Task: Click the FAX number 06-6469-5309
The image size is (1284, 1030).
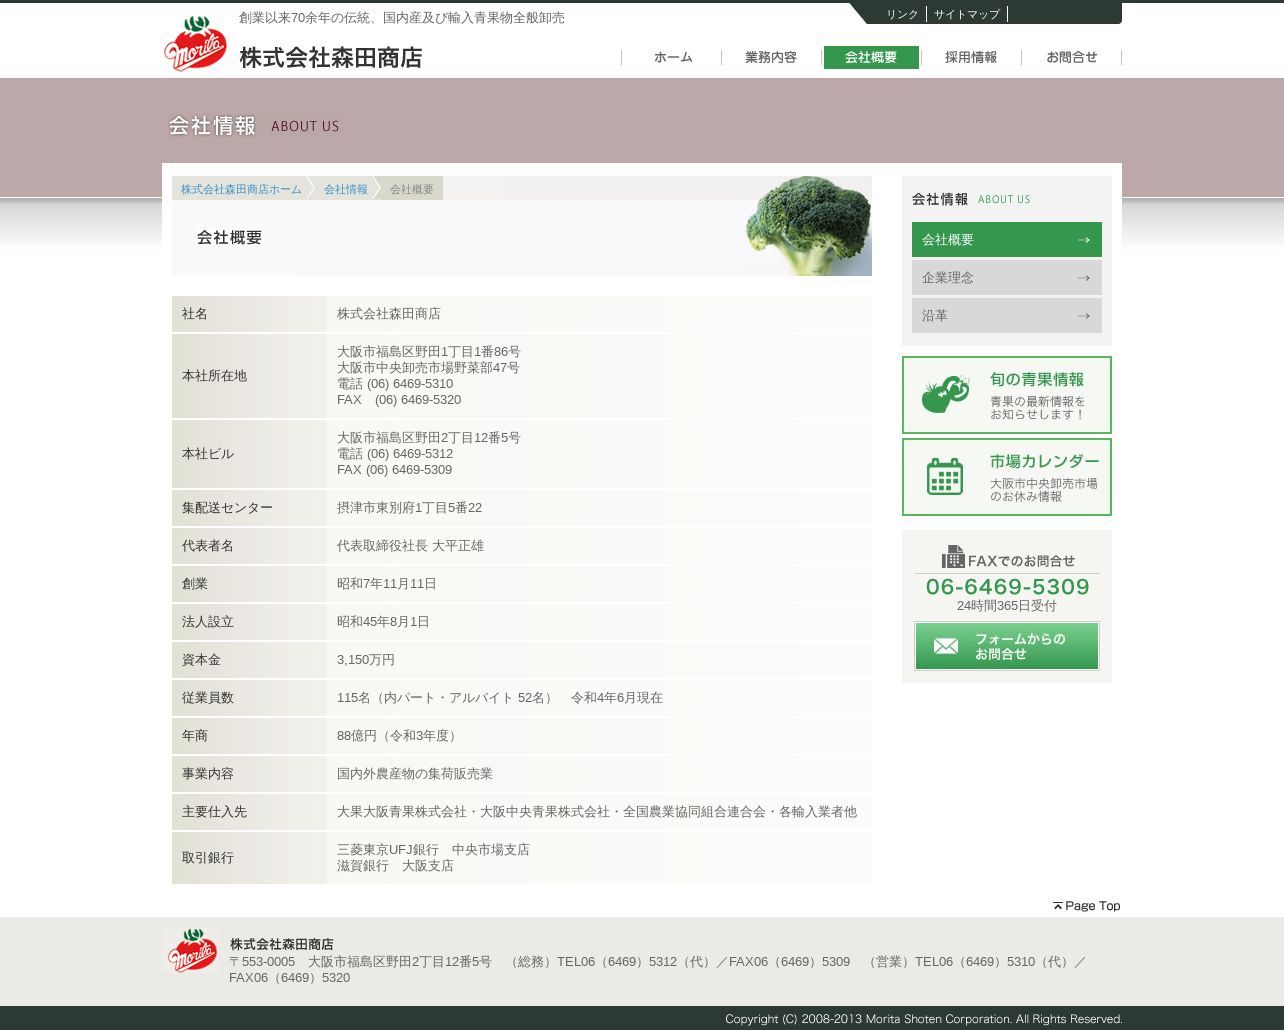Action: (x=1007, y=587)
